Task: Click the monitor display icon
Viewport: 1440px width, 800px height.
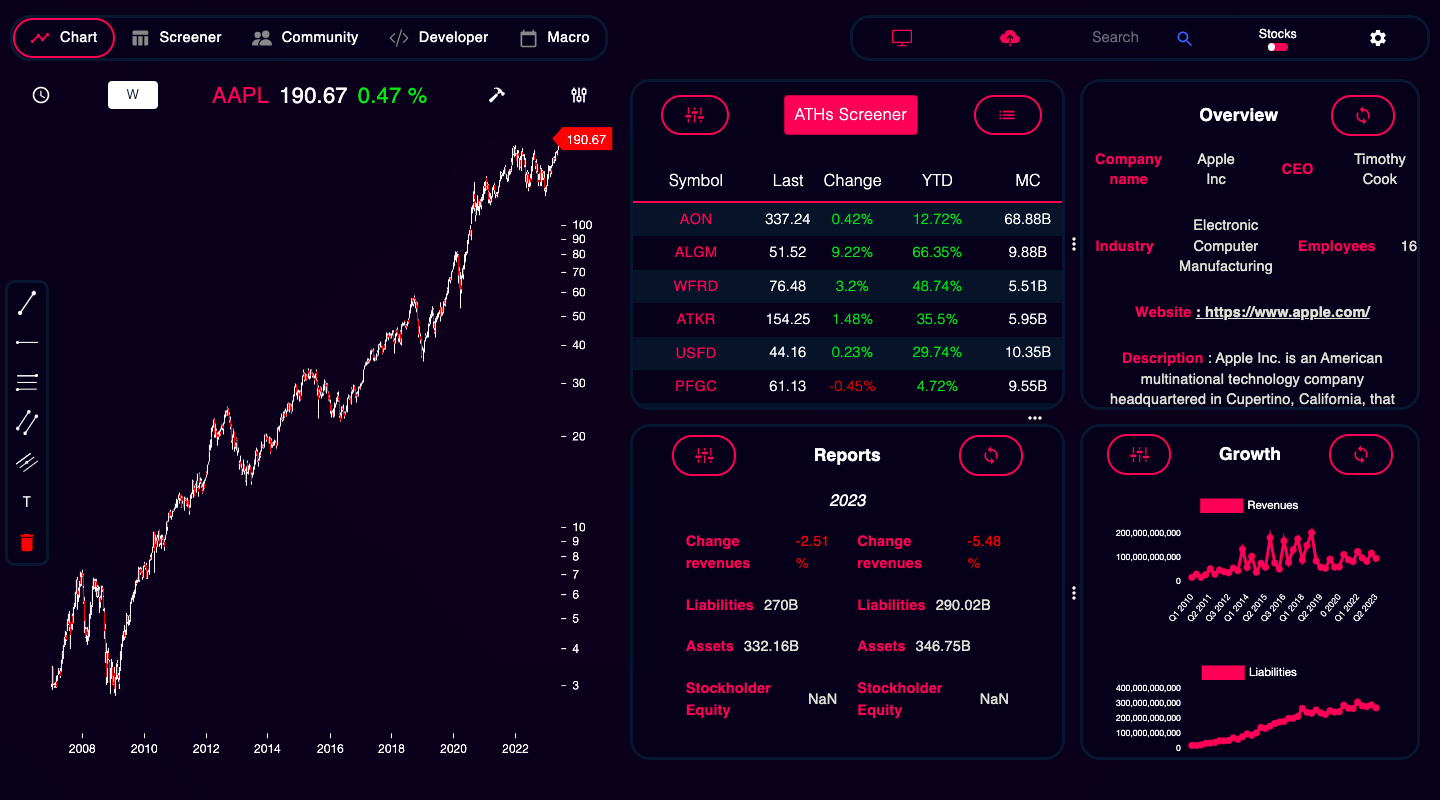Action: [902, 38]
